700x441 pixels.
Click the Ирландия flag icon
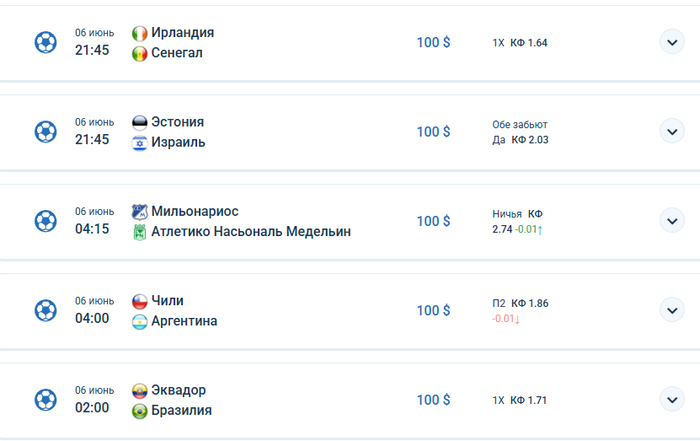tap(140, 33)
